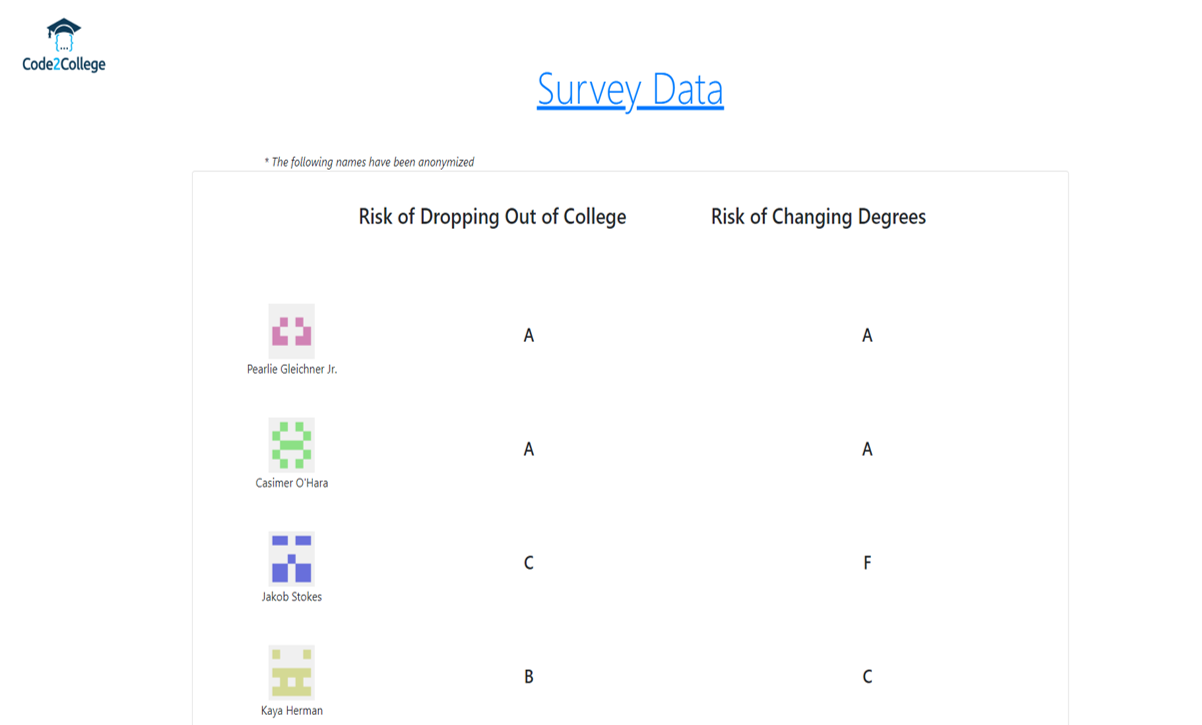This screenshot has height=725, width=1202.
Task: Click Jakob Stokes' dropout risk grade C
Action: click(529, 563)
